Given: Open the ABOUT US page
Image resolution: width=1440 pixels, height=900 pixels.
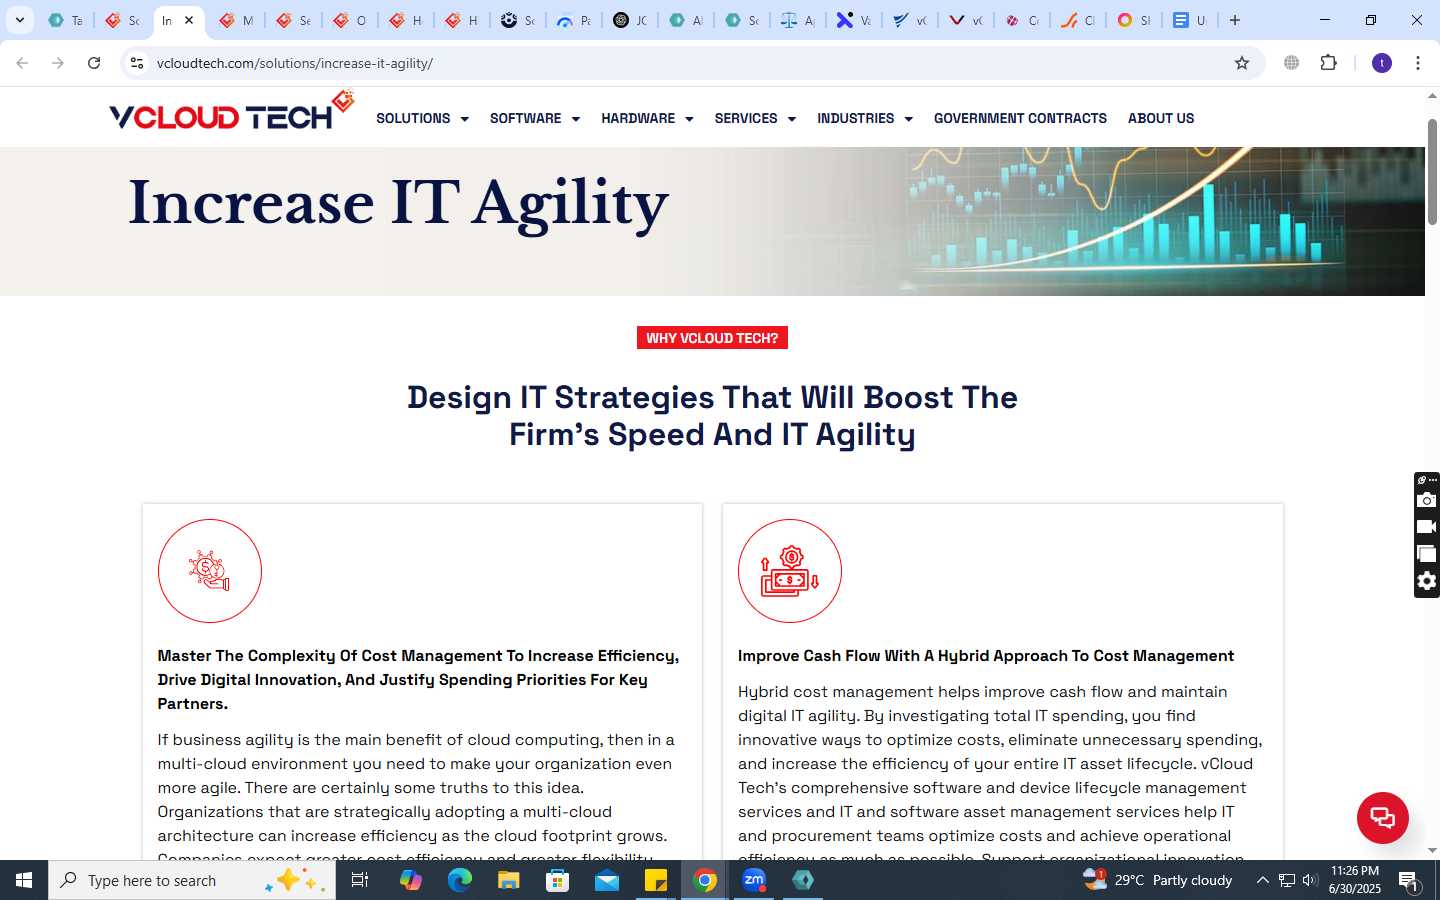Looking at the screenshot, I should tap(1161, 118).
